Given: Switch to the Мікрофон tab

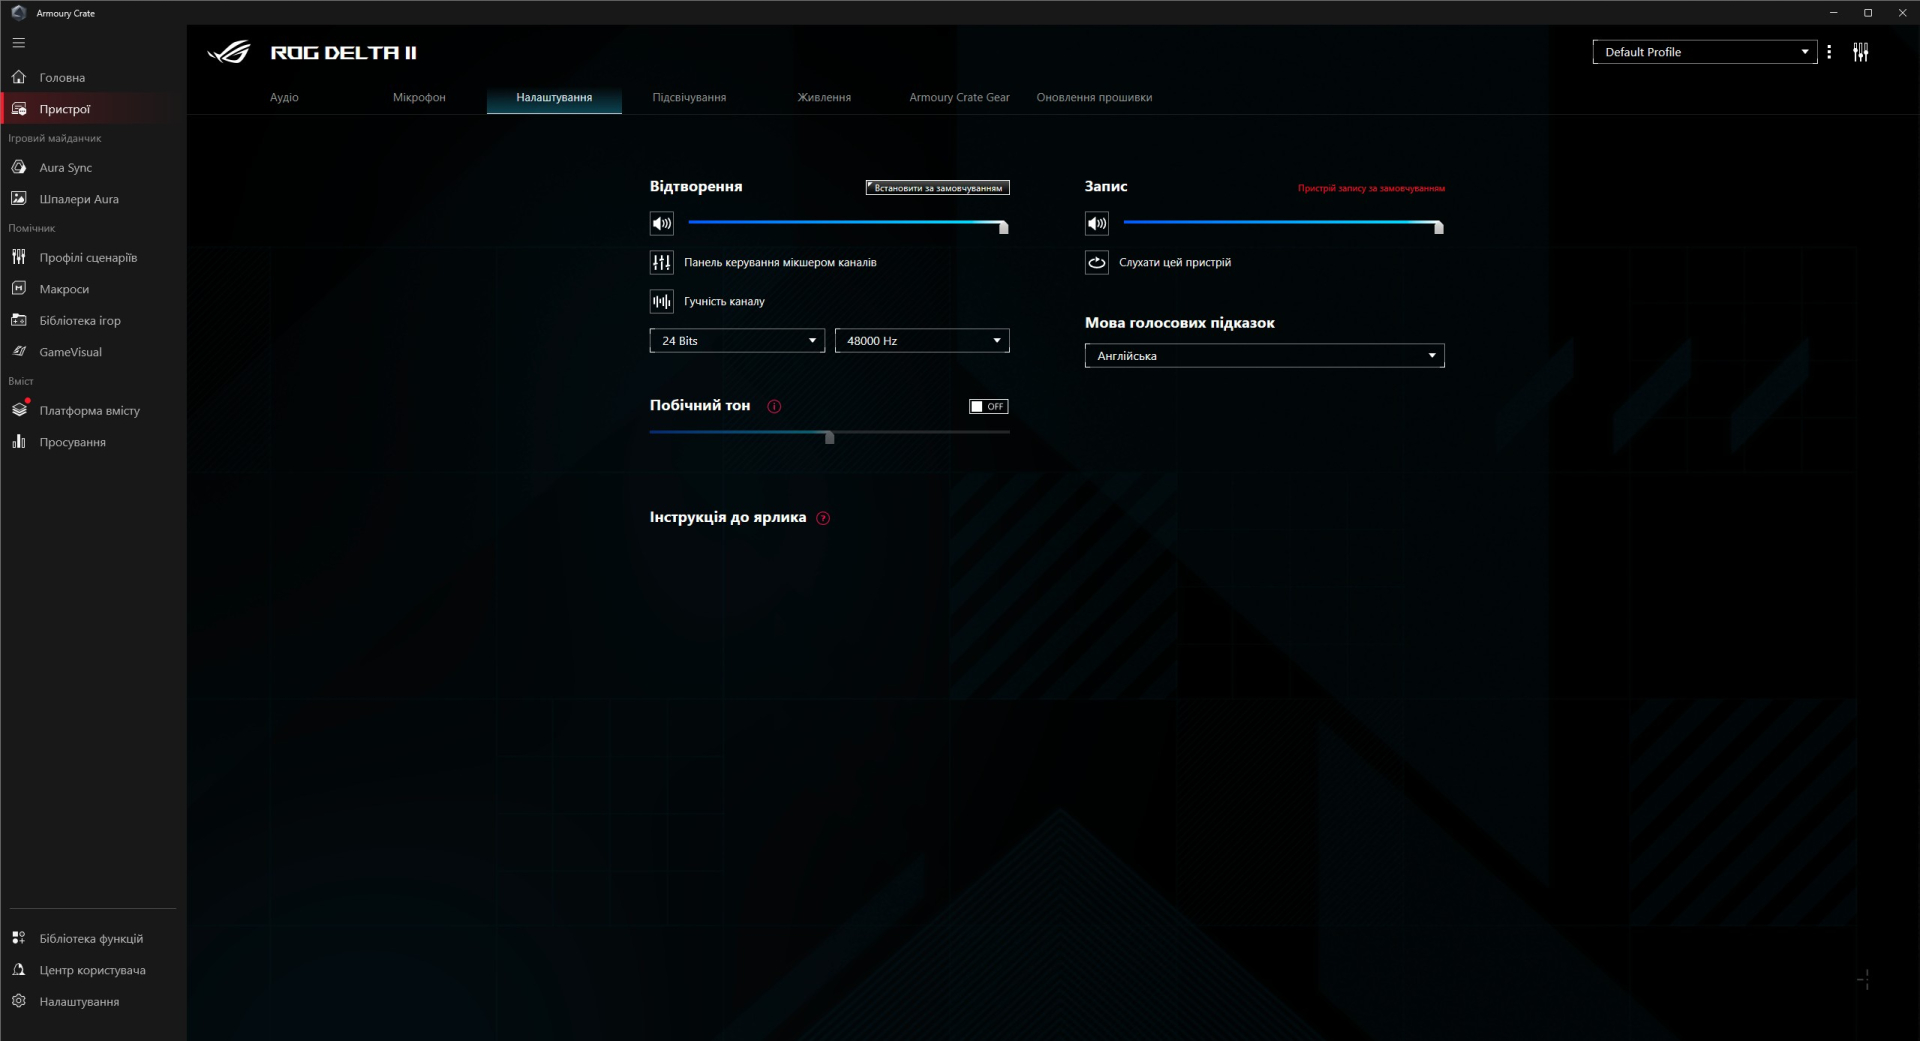Looking at the screenshot, I should pos(419,98).
